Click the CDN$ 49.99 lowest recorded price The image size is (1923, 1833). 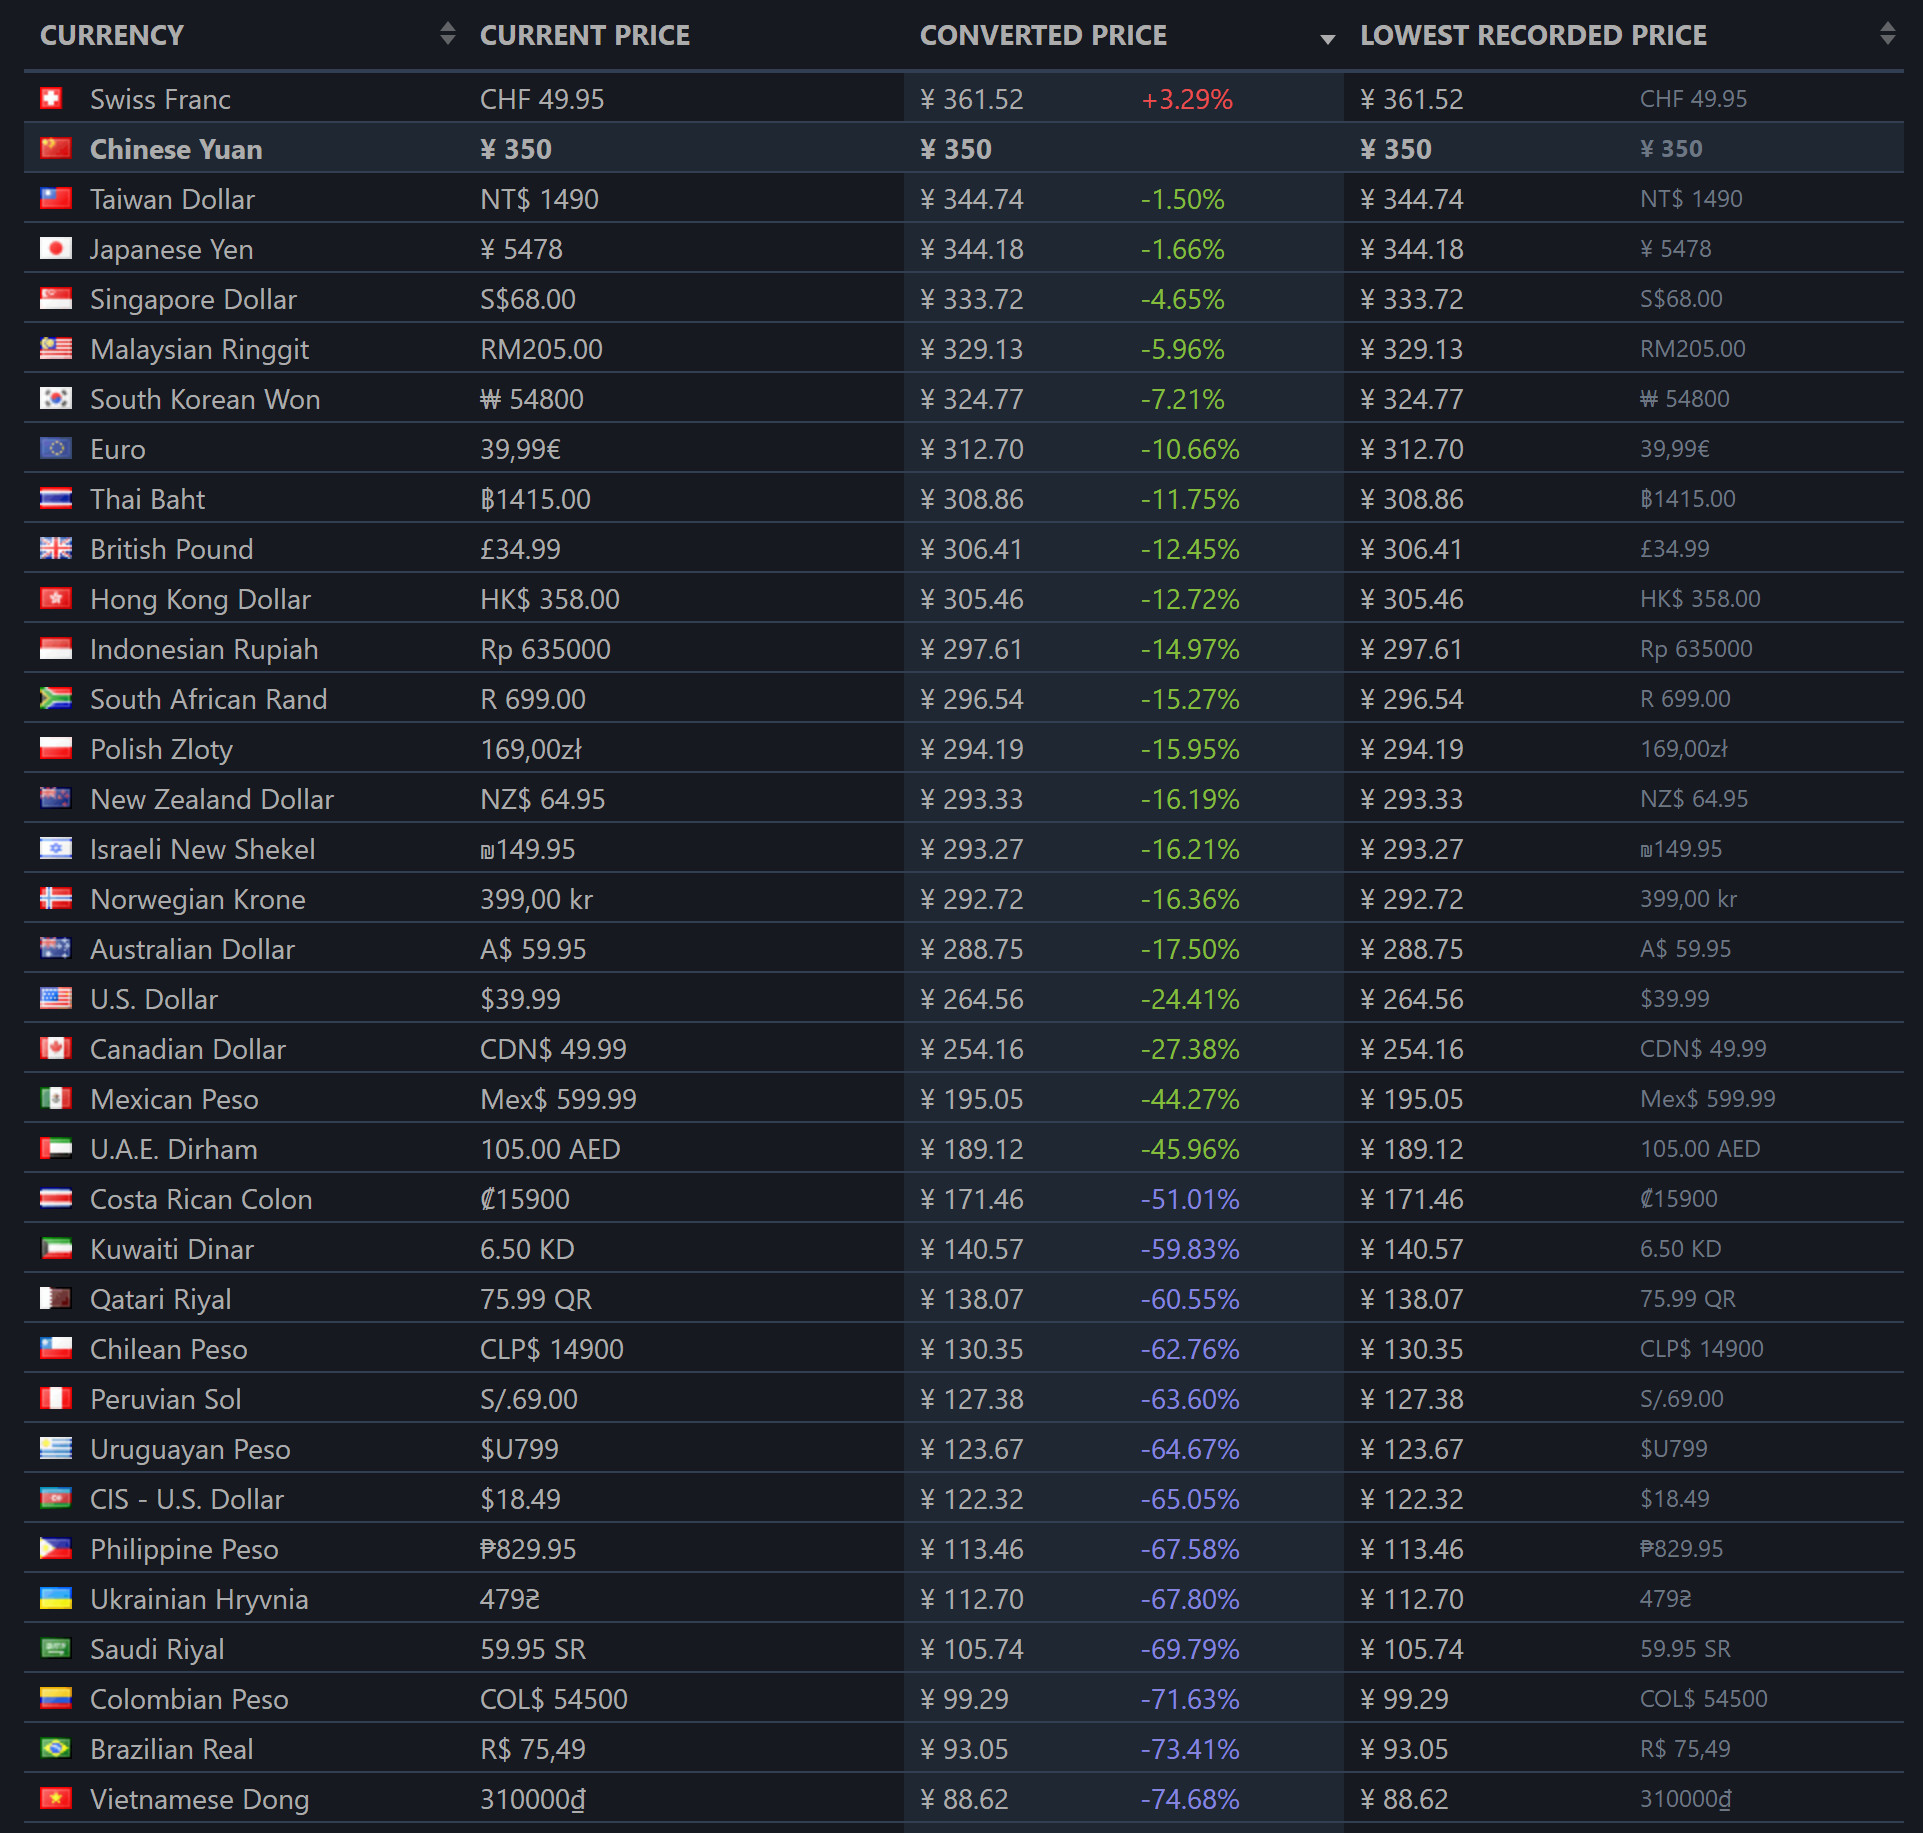pyautogui.click(x=1703, y=1049)
